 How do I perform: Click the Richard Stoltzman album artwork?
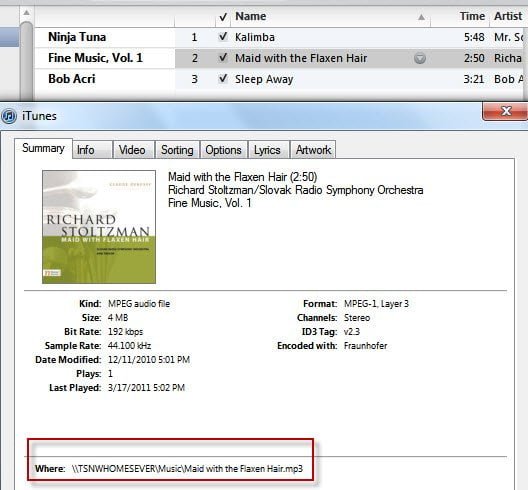[x=99, y=227]
